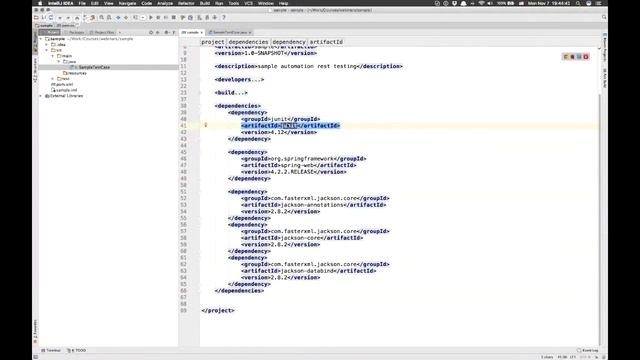
Task: Click the tool windows quick-access icon, bottom-left corner
Action: coord(36,357)
